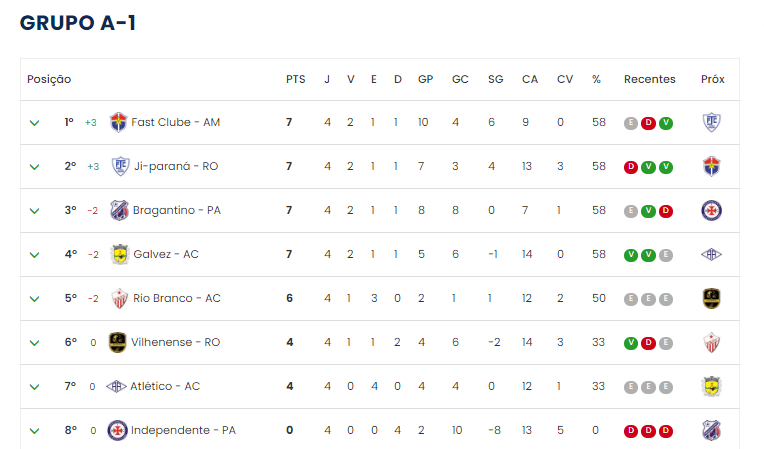The image size is (764, 449).
Task: Click the Recentes column header
Action: 649,79
